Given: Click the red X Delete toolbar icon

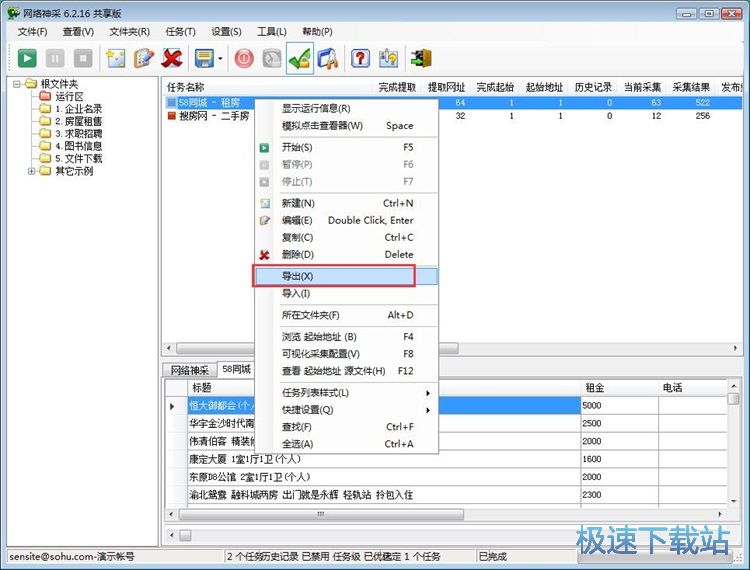Looking at the screenshot, I should [x=172, y=58].
